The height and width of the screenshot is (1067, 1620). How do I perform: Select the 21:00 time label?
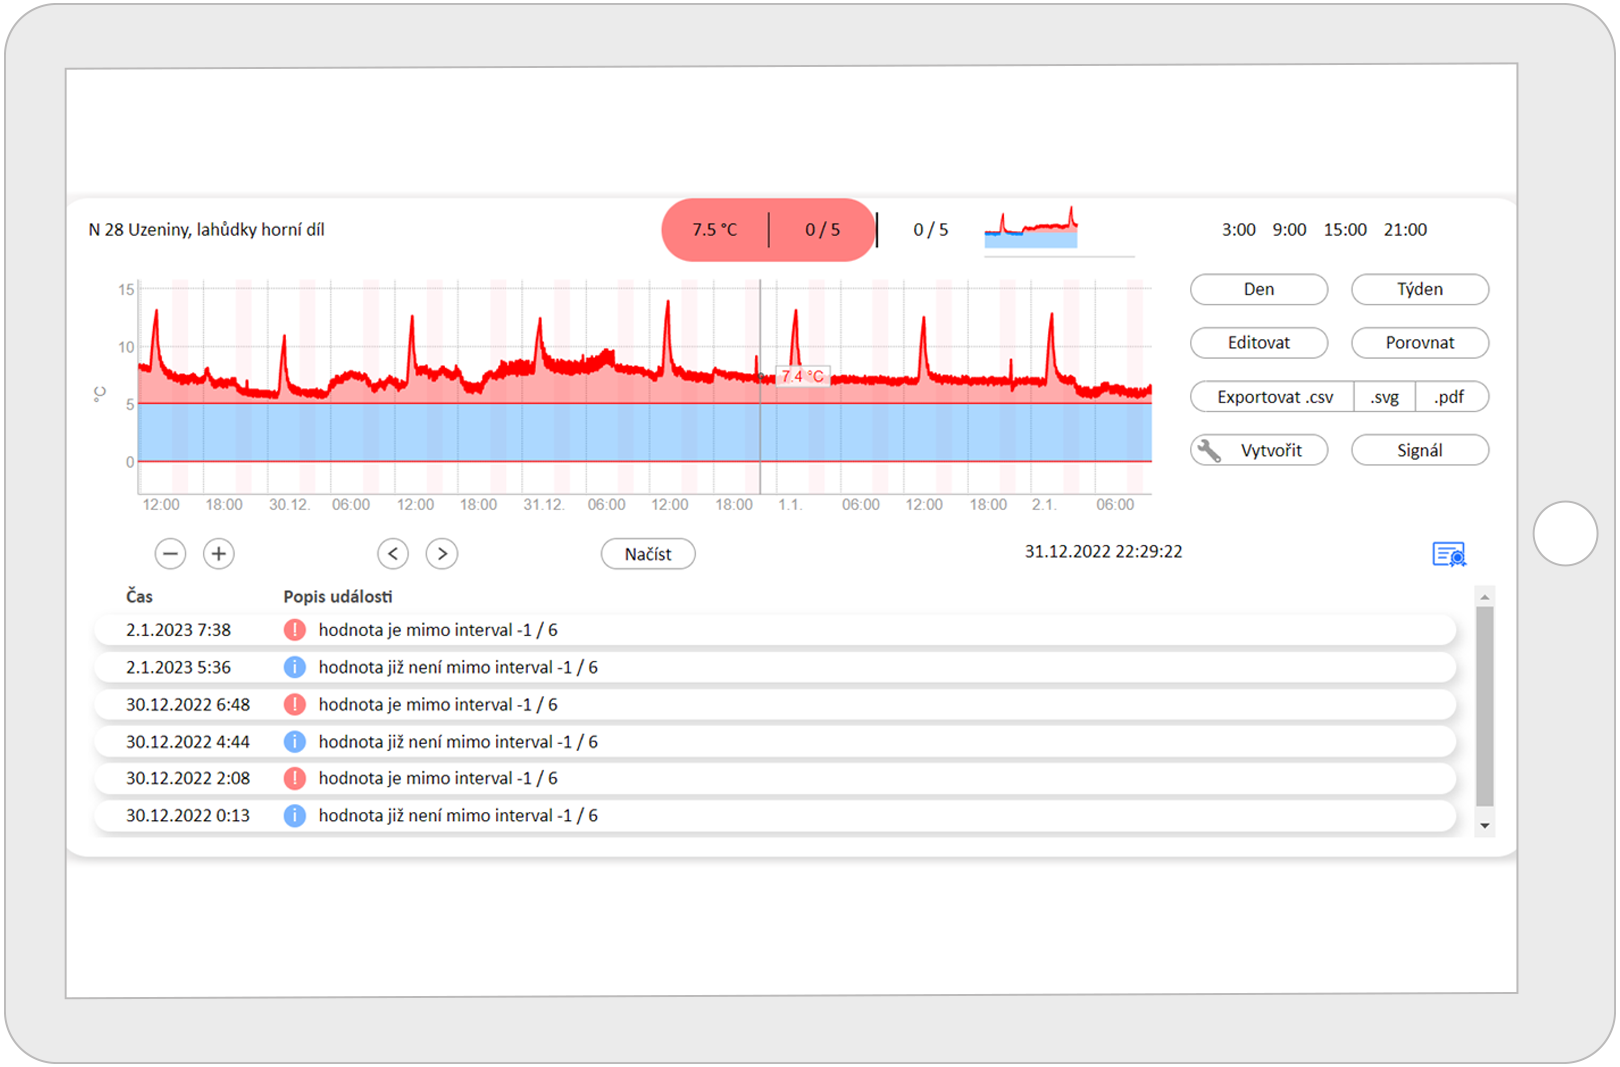tap(1405, 230)
